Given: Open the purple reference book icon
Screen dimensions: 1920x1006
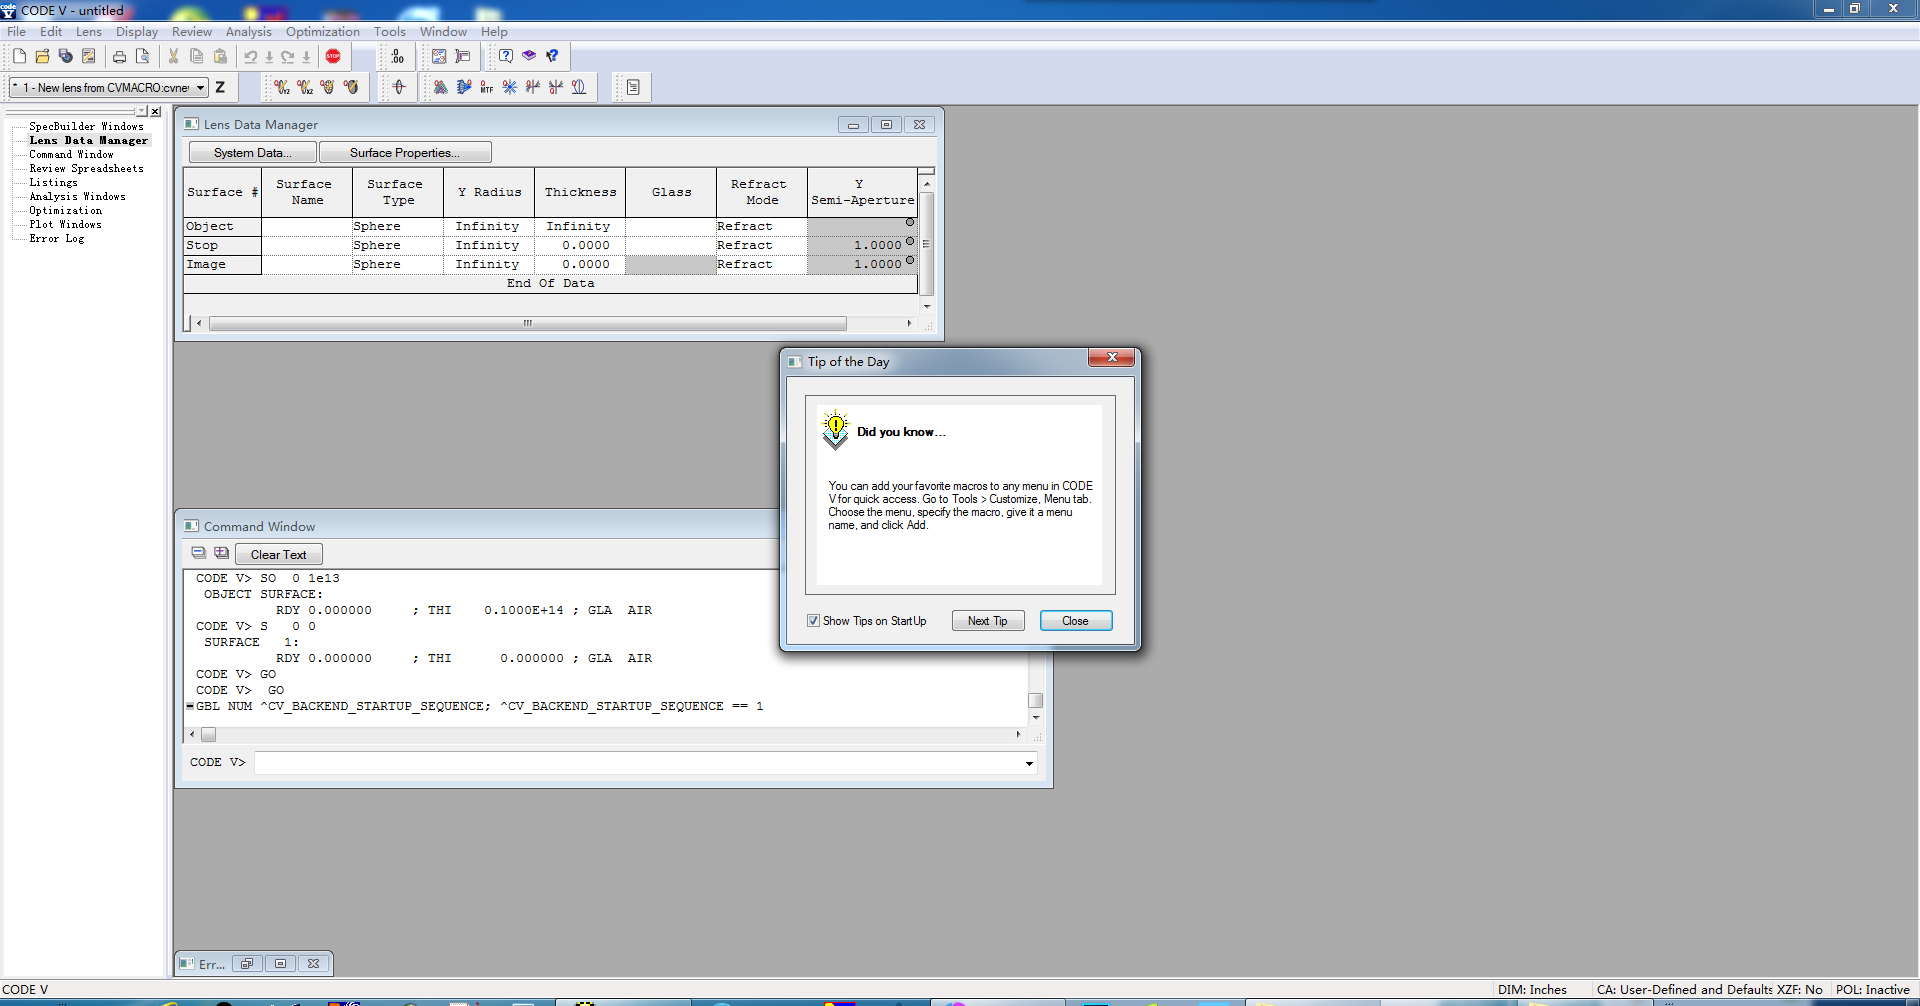Looking at the screenshot, I should 529,56.
